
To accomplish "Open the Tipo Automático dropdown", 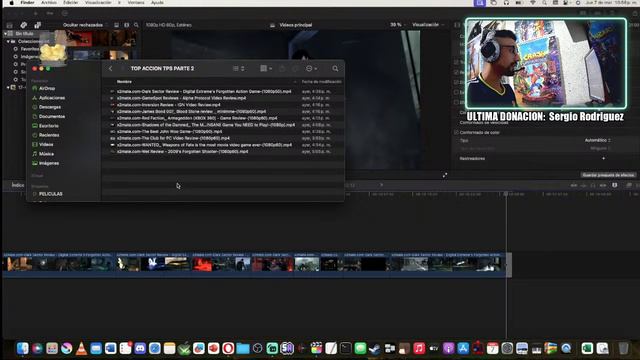I will tap(598, 140).
